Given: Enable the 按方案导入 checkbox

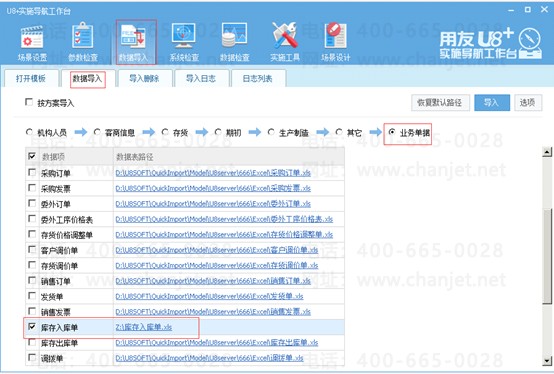Looking at the screenshot, I should pyautogui.click(x=29, y=102).
